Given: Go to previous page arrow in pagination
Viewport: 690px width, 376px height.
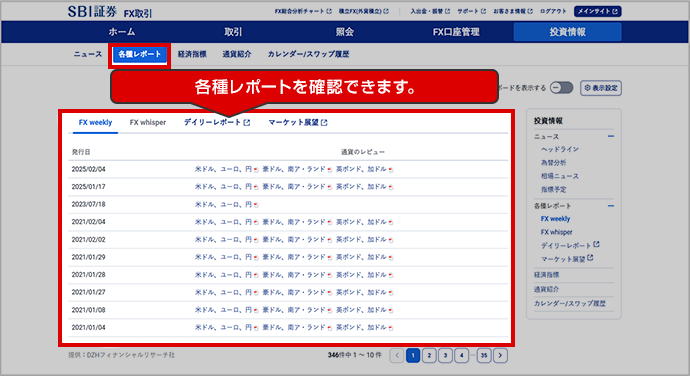Looking at the screenshot, I should (x=397, y=355).
